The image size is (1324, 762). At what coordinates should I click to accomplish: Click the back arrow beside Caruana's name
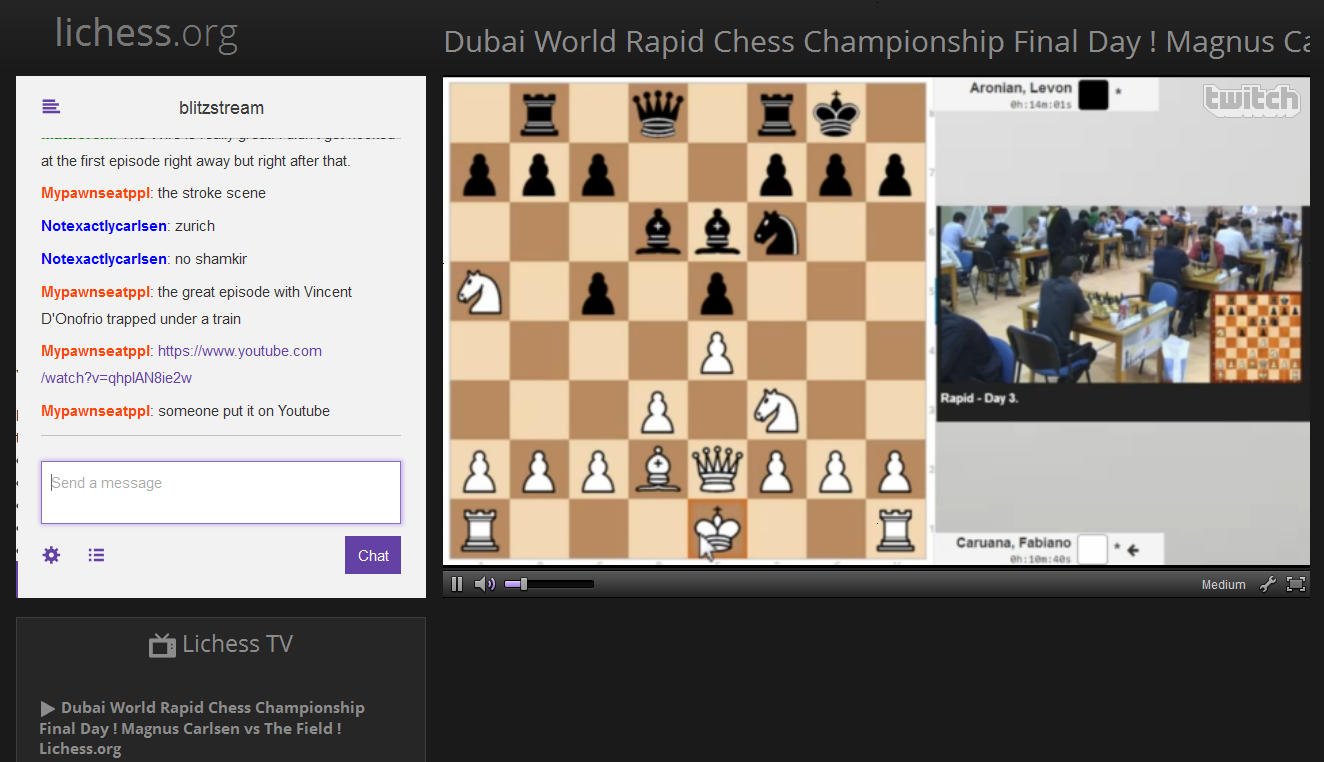coord(1133,549)
